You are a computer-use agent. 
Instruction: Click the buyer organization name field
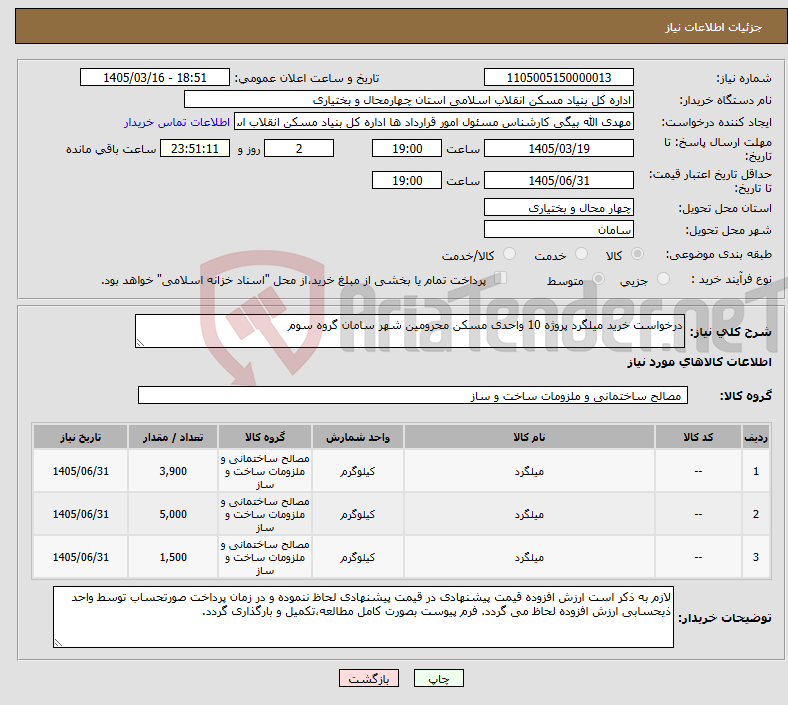click(409, 99)
